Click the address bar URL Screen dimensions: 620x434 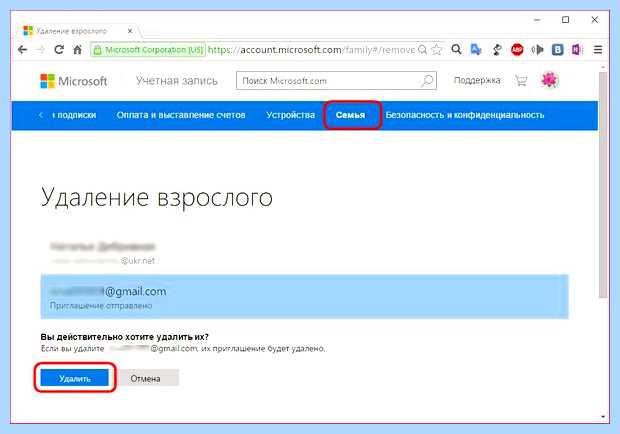(x=312, y=50)
